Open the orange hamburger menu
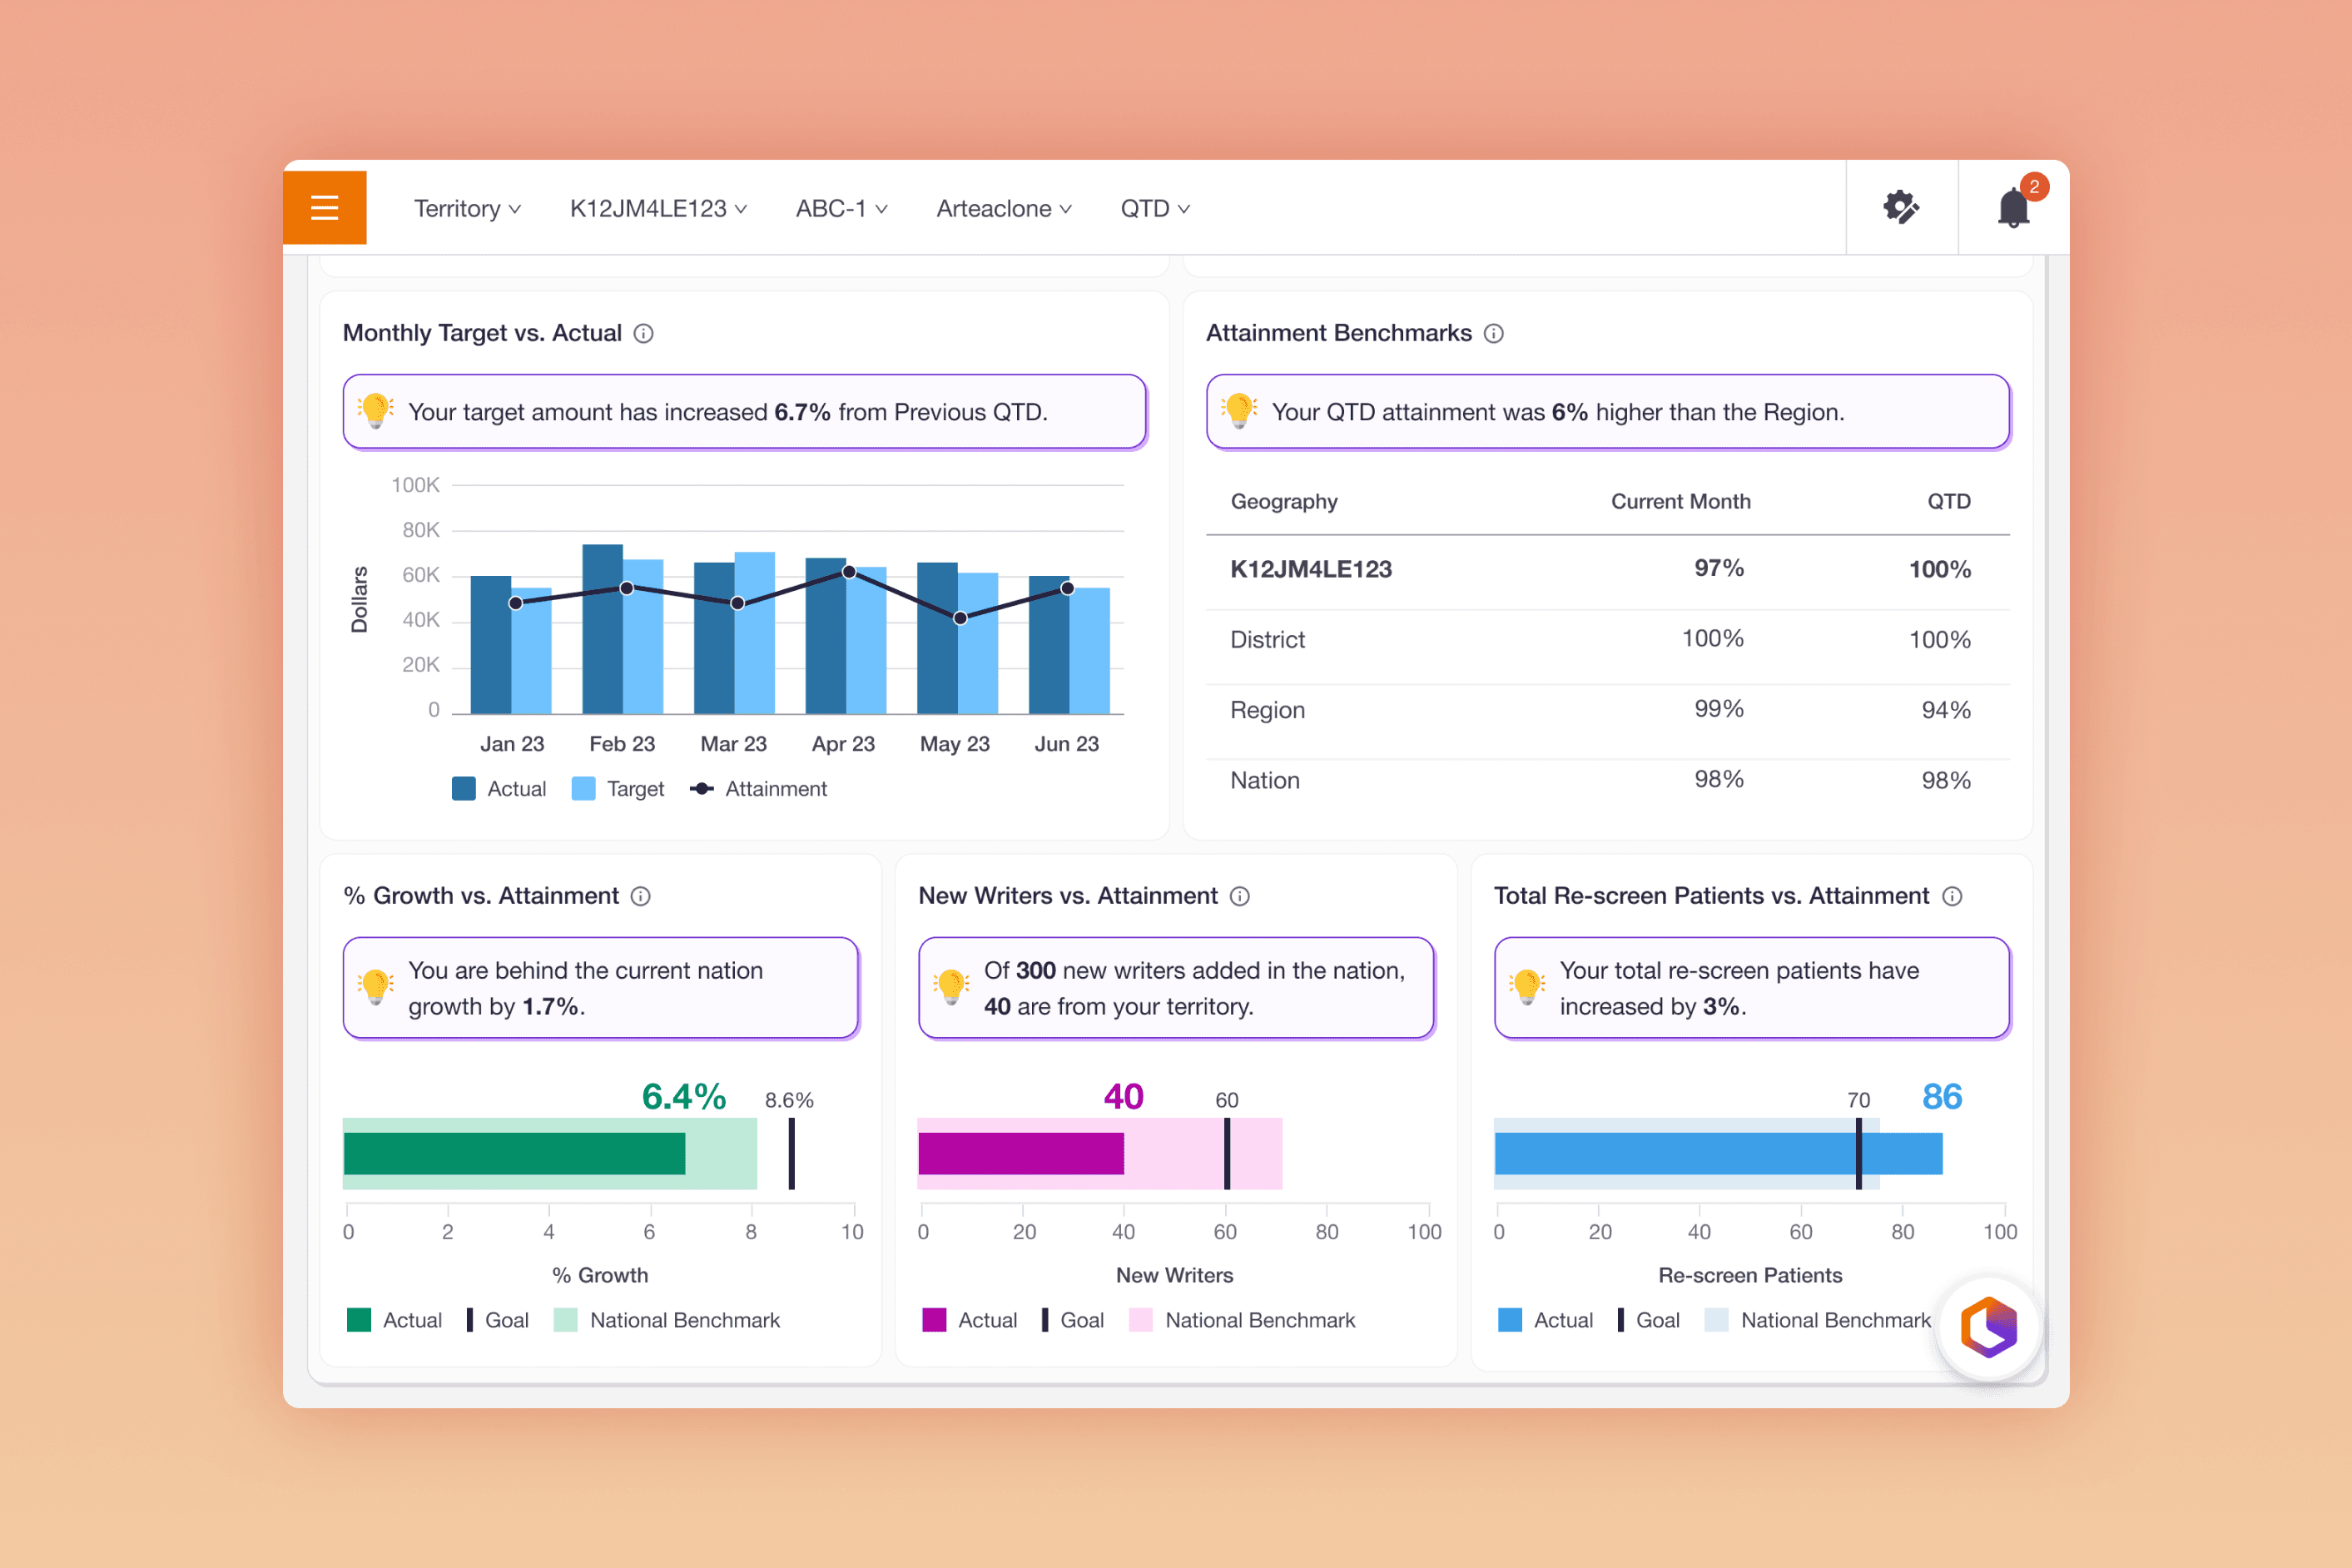Viewport: 2352px width, 1568px height. click(324, 208)
